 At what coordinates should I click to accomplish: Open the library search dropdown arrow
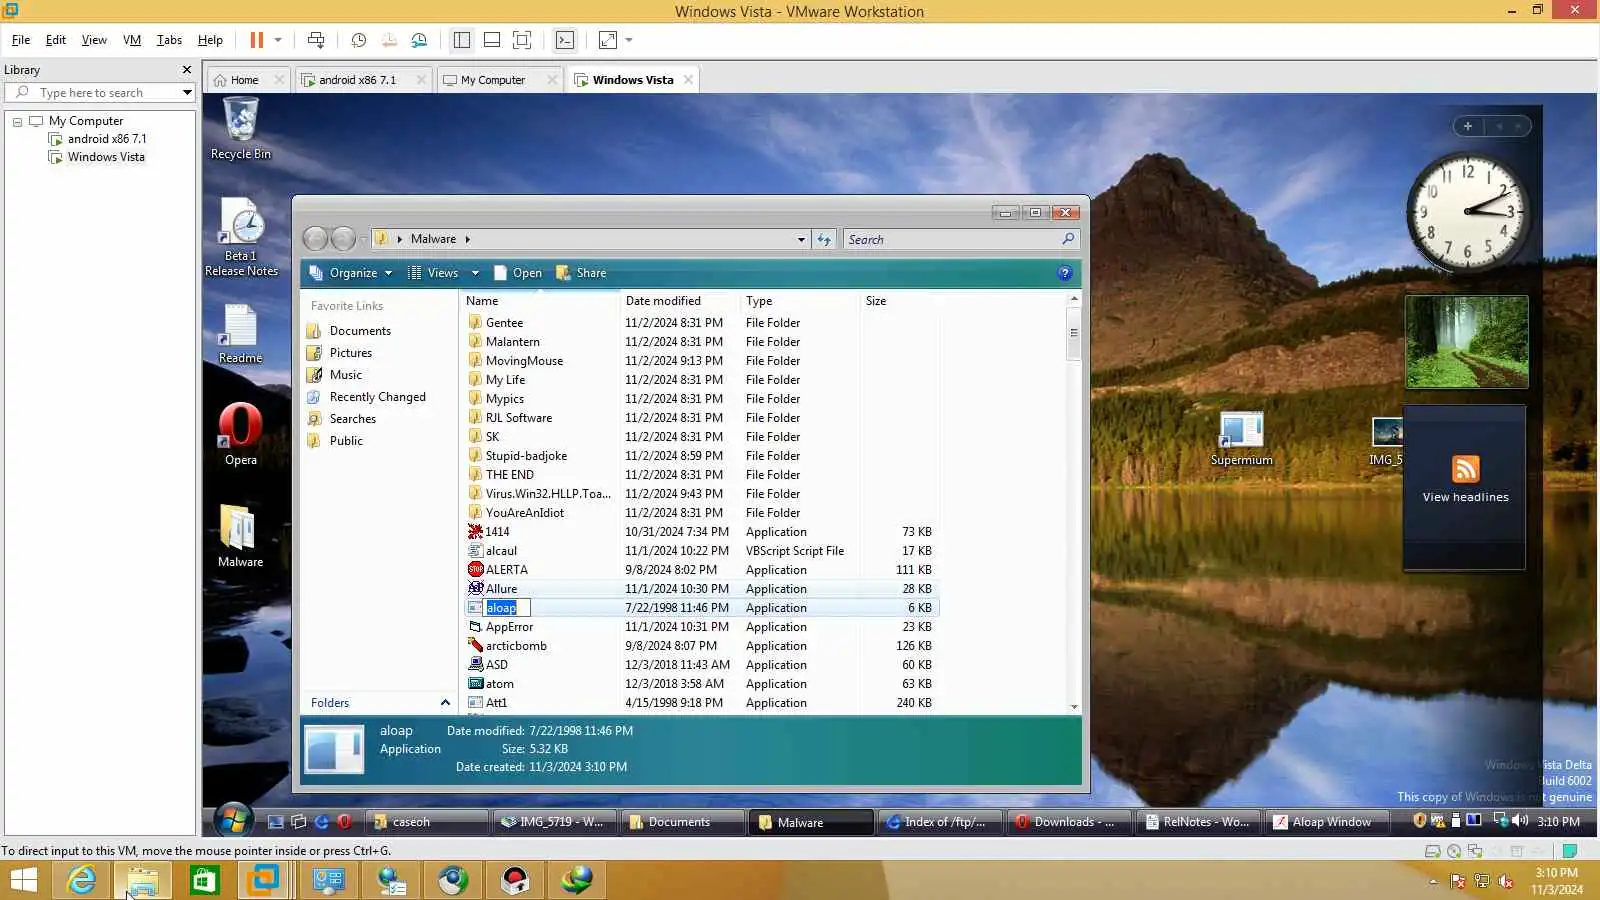187,93
